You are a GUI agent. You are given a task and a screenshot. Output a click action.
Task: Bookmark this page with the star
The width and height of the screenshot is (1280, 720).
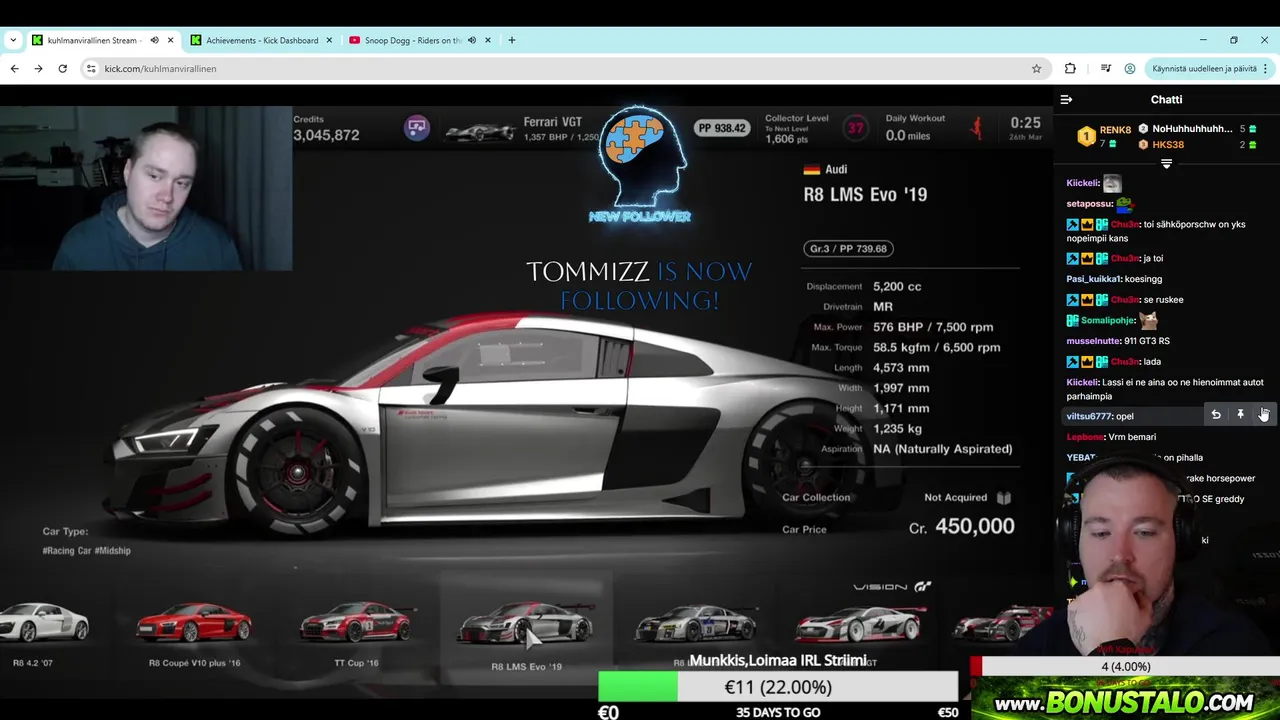(1036, 68)
